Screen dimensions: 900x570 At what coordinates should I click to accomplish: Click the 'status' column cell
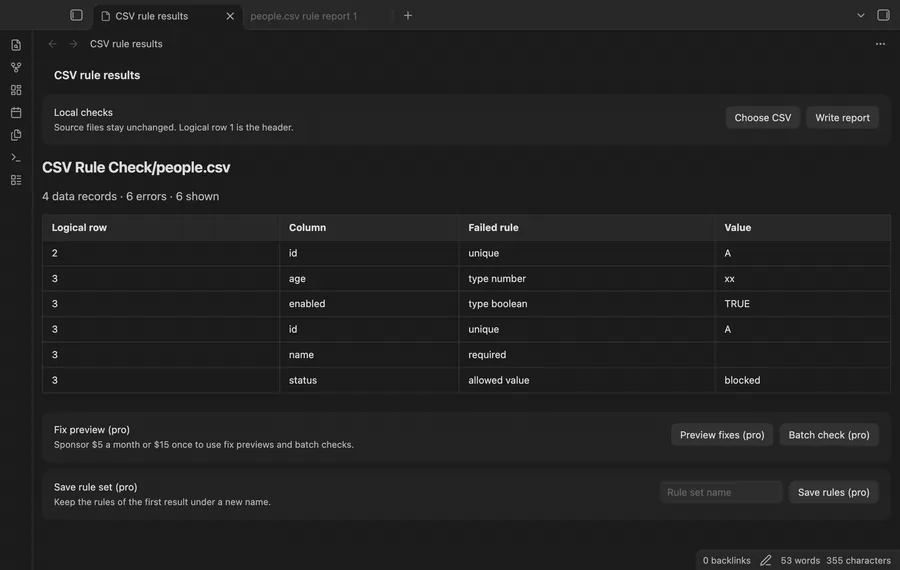pos(369,380)
